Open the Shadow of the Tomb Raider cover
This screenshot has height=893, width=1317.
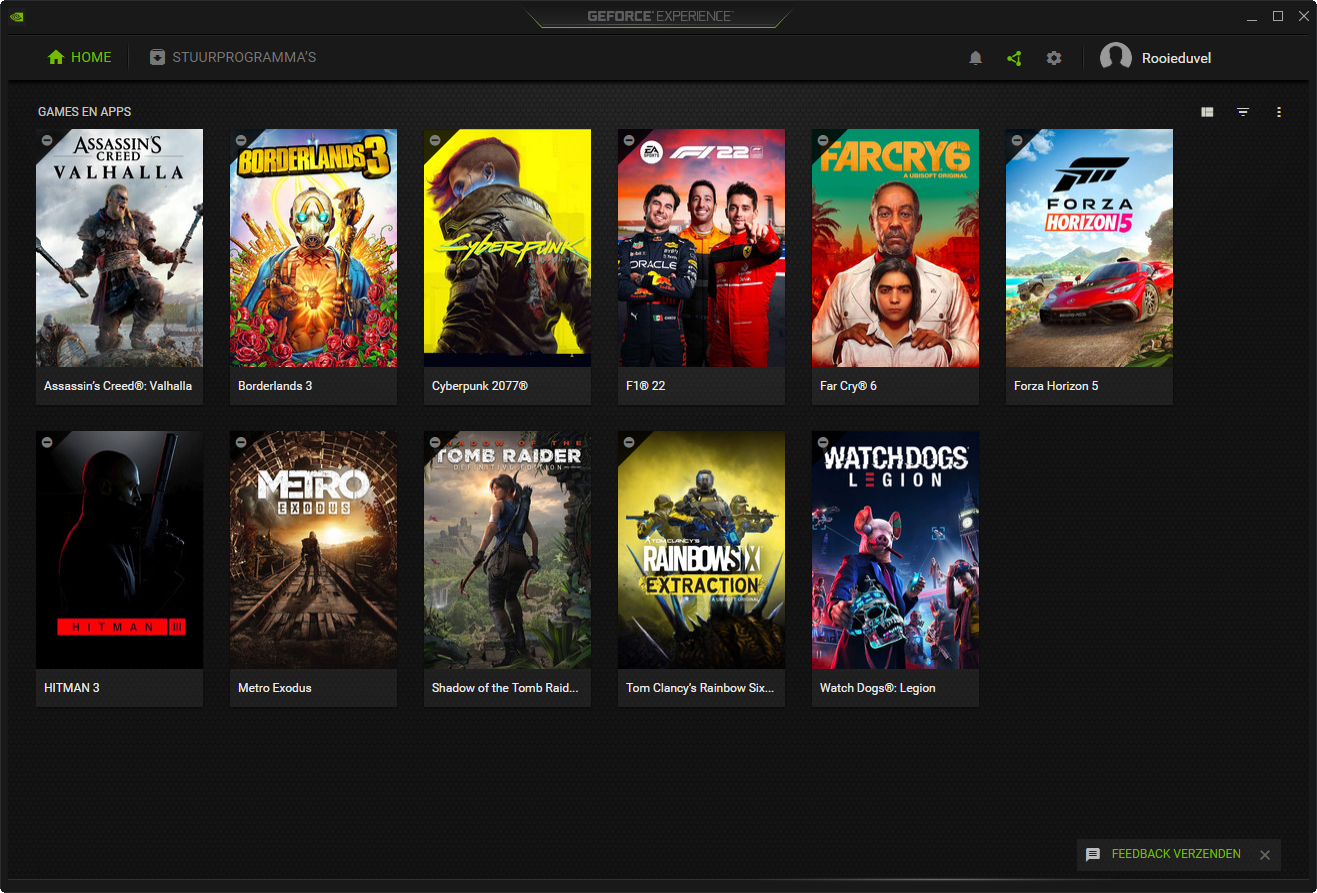point(507,550)
